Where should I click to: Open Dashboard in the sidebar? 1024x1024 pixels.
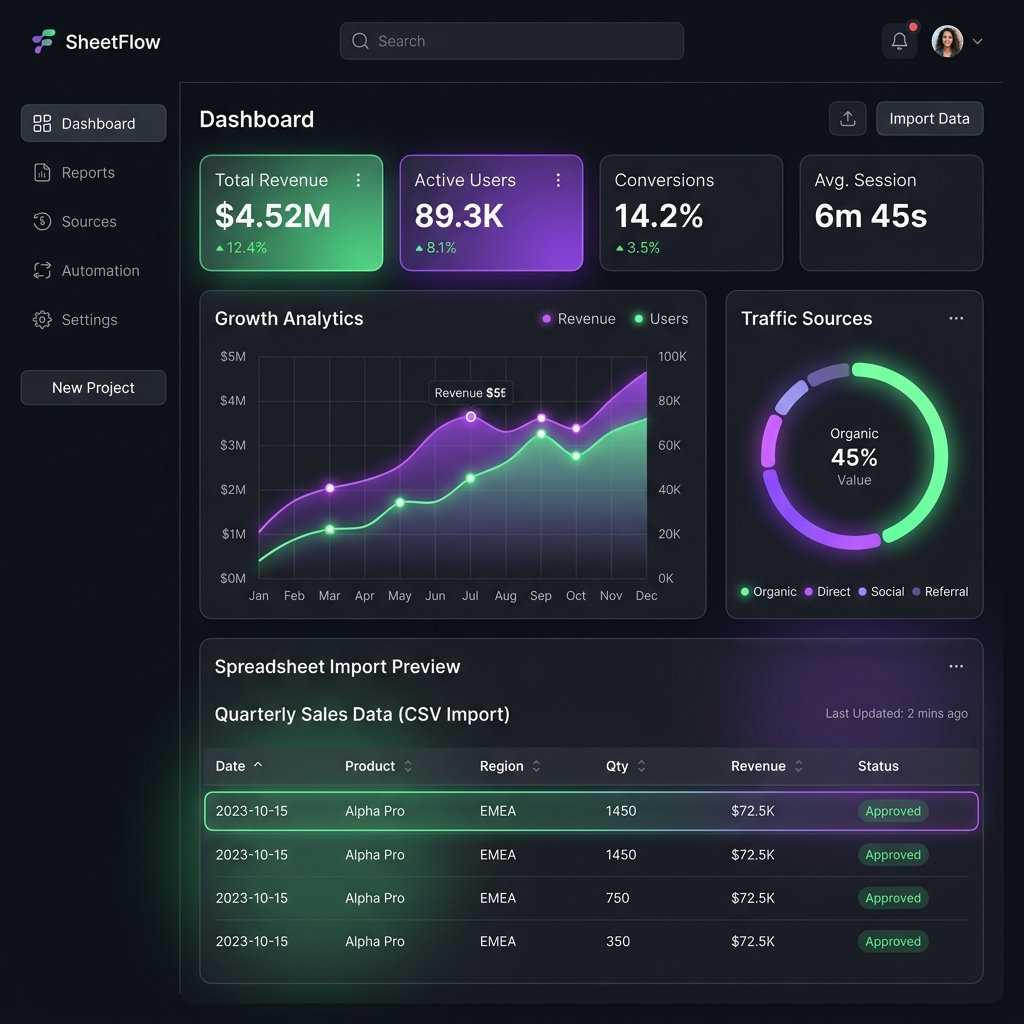[x=93, y=123]
